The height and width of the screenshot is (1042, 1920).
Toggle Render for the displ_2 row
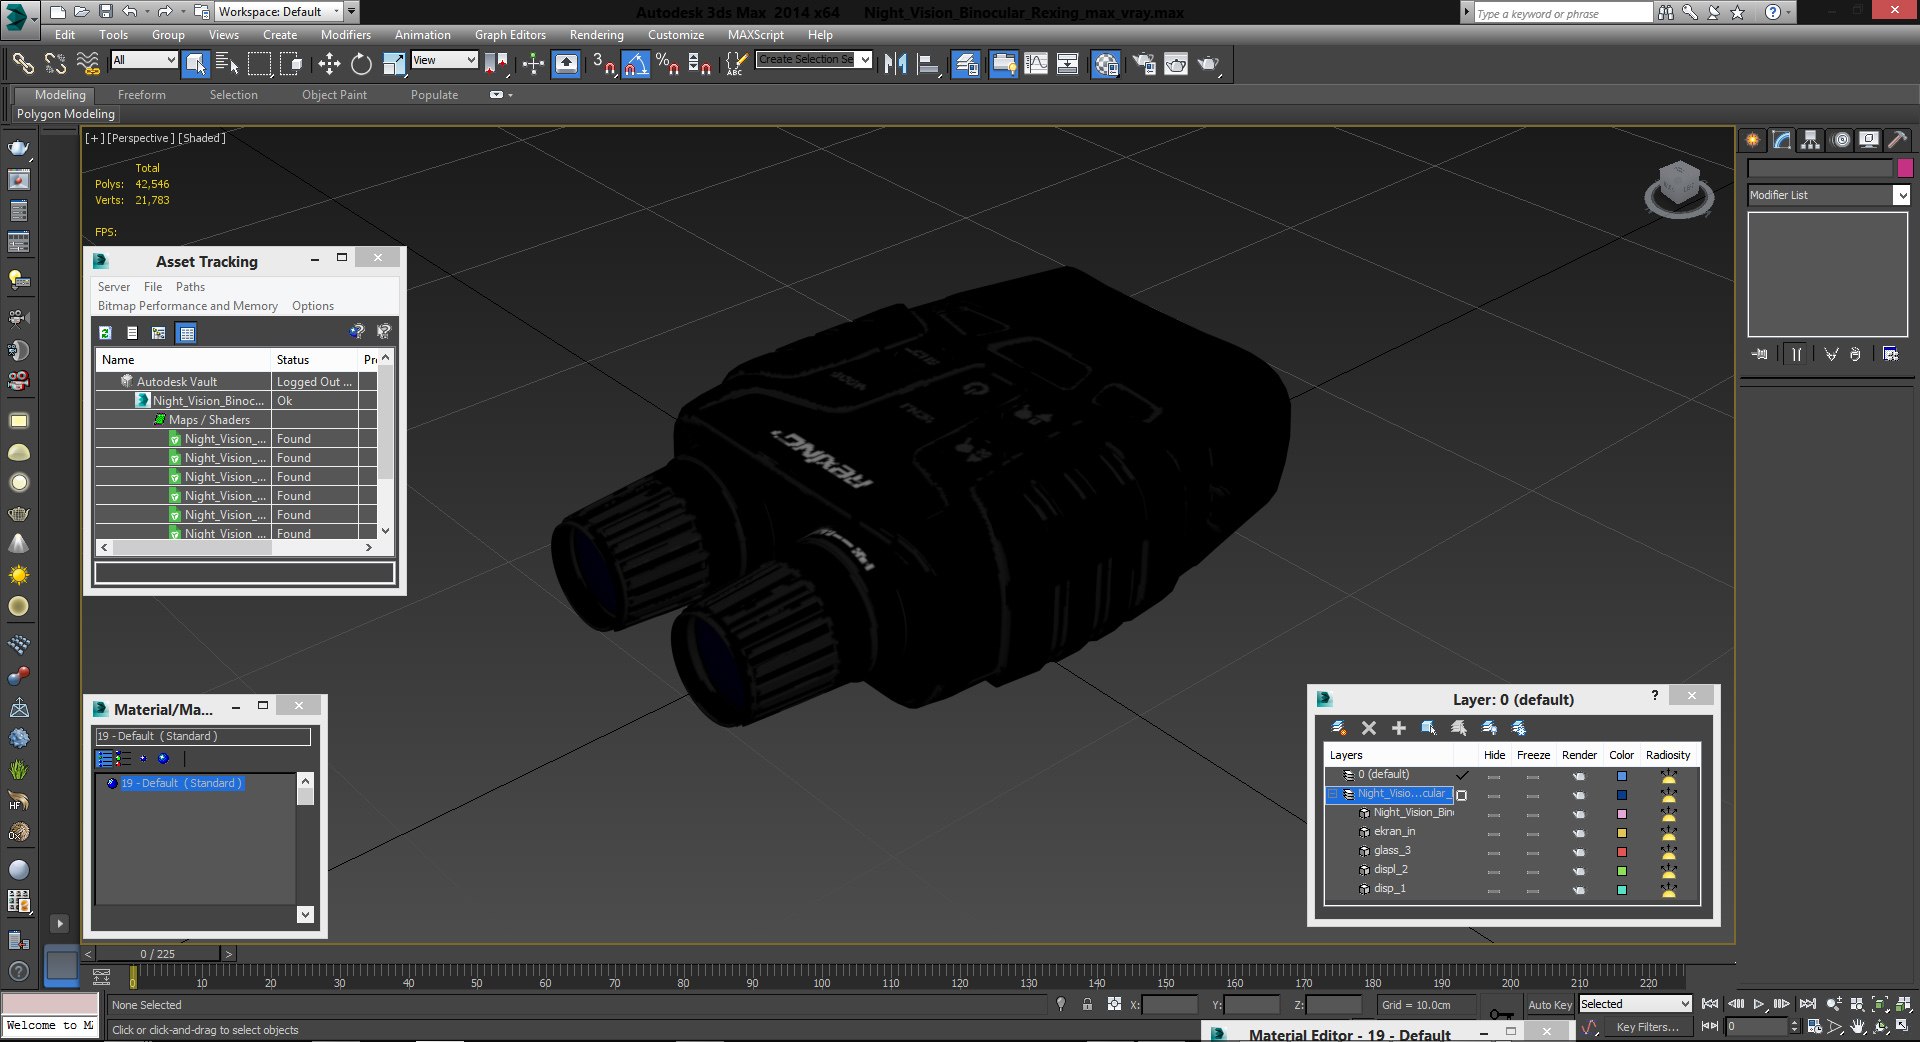[1579, 871]
